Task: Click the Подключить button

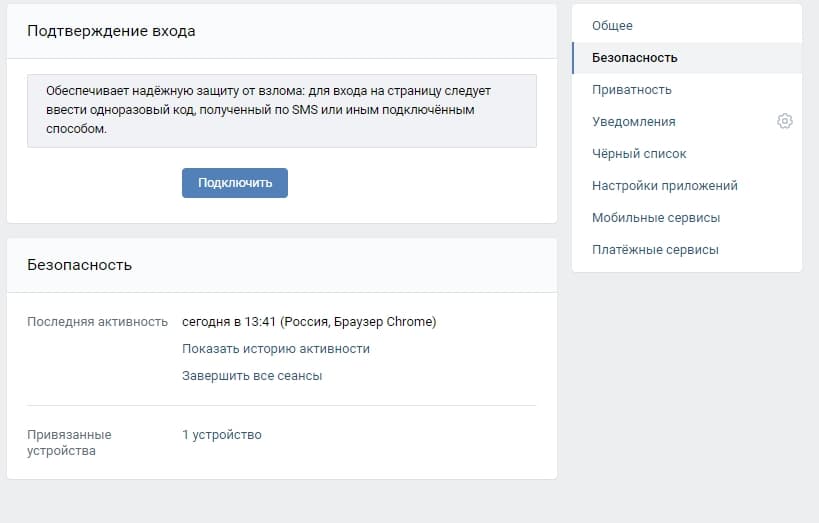Action: click(x=235, y=183)
